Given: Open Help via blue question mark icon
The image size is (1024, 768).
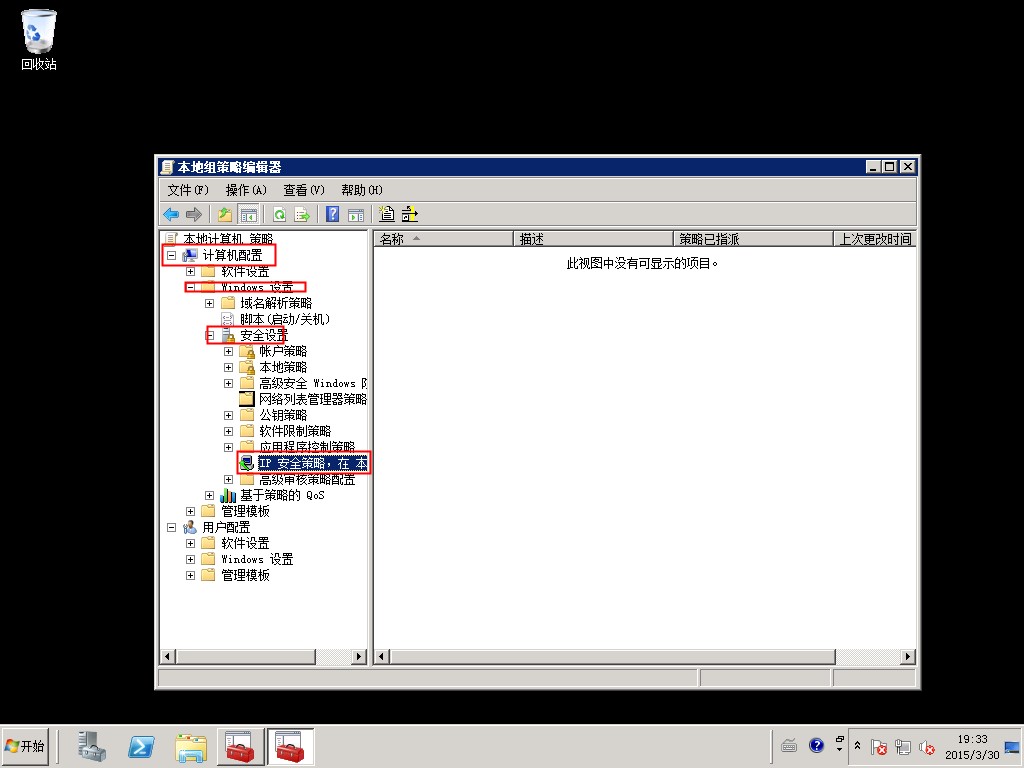Looking at the screenshot, I should (x=333, y=214).
